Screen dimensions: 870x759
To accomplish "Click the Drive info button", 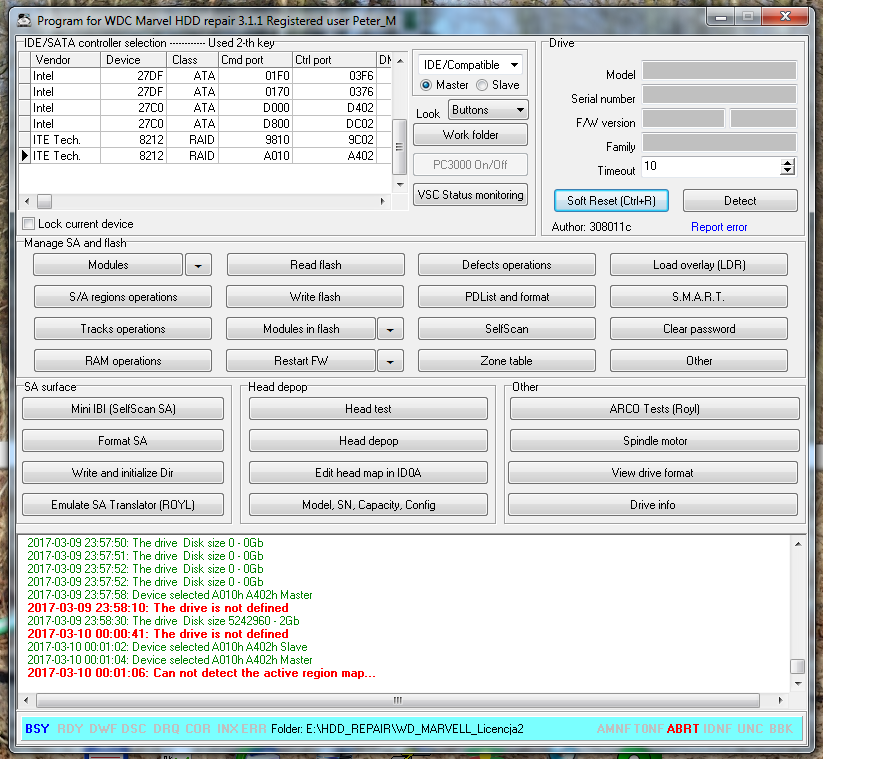I will click(653, 505).
